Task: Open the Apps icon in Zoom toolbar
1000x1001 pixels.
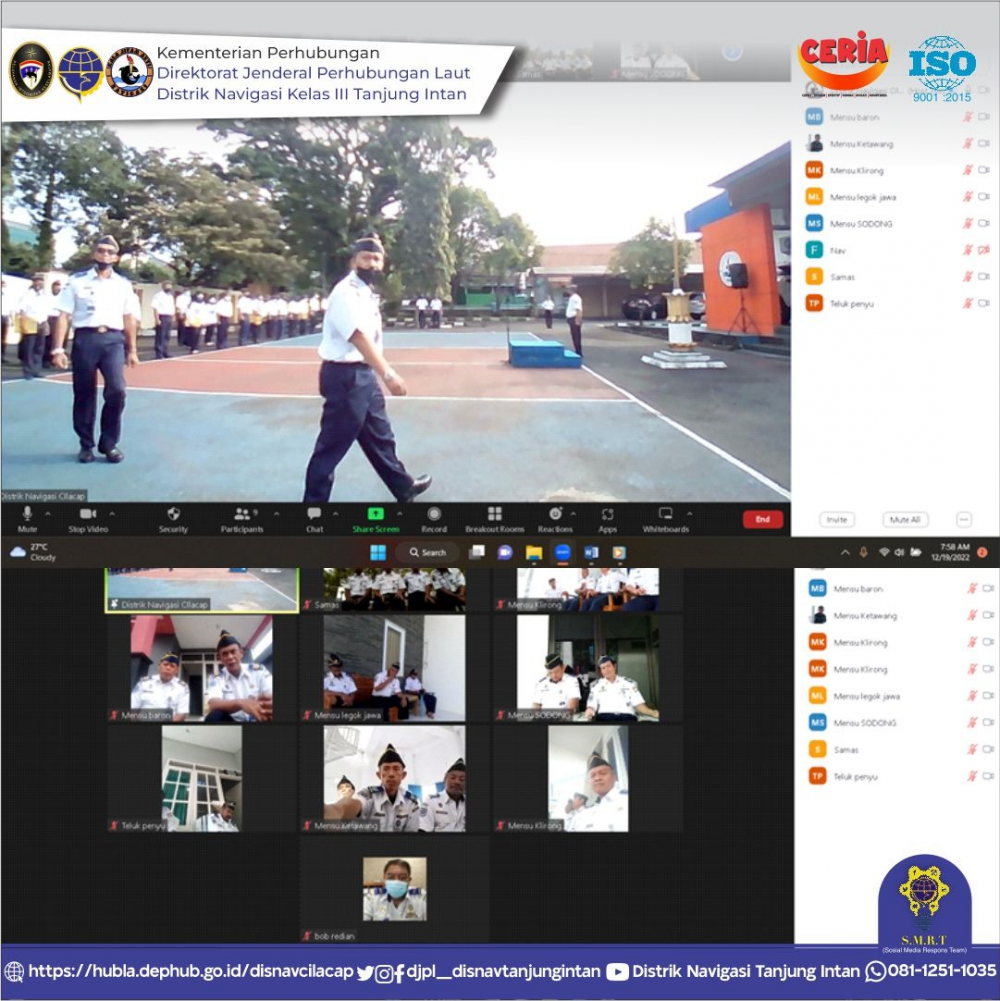Action: pos(607,515)
